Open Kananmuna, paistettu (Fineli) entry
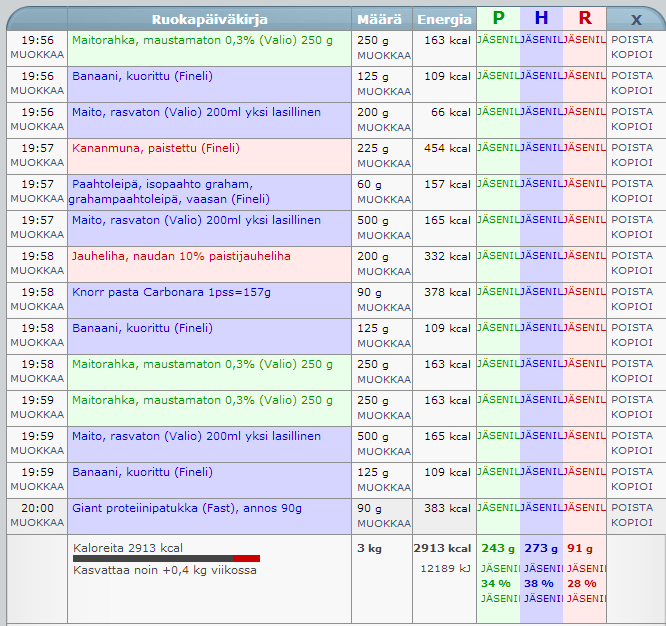The height and width of the screenshot is (626, 666). (156, 148)
